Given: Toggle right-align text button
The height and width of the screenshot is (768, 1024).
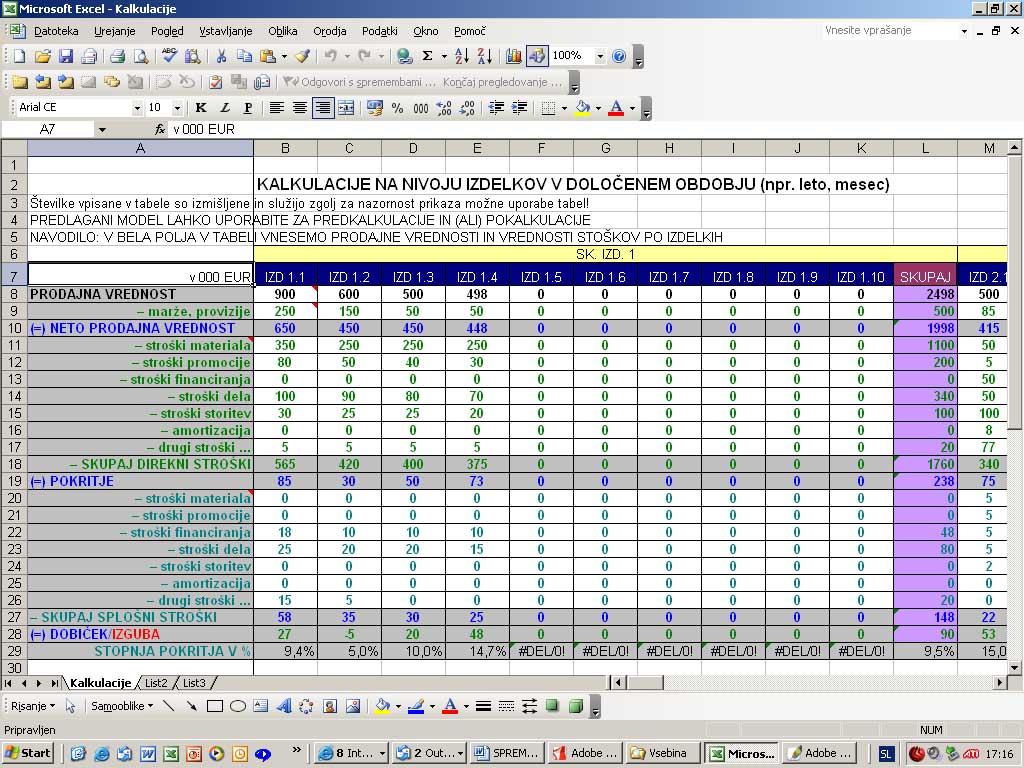Looking at the screenshot, I should click(322, 108).
